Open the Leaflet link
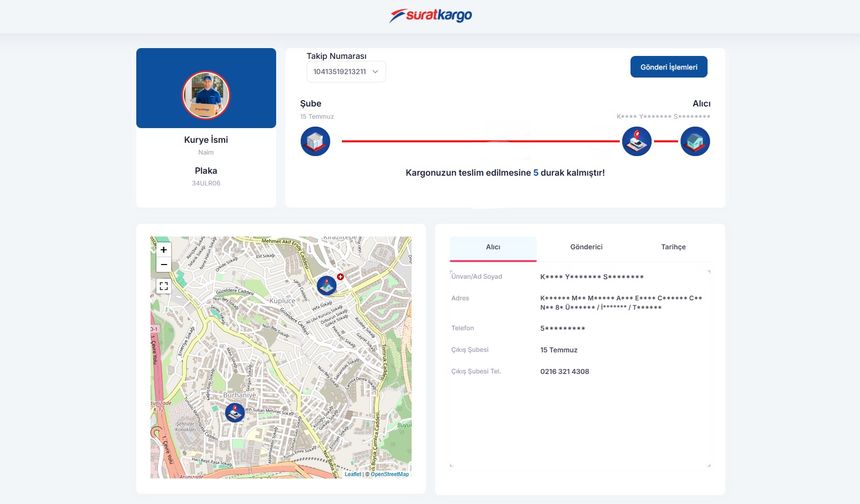The image size is (860, 504). point(353,474)
